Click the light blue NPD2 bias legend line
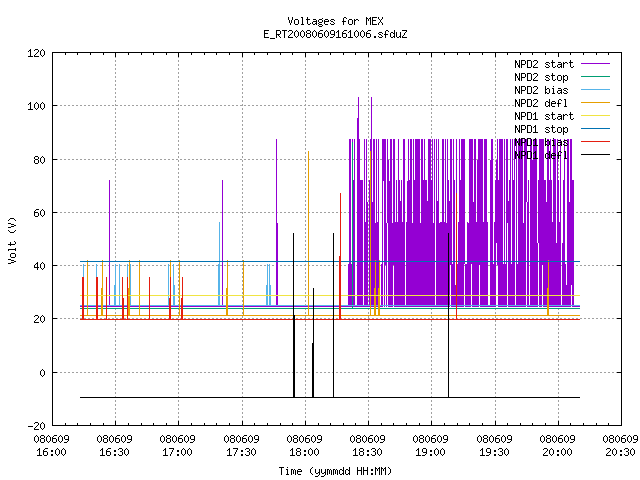This screenshot has width=640, height=480. click(x=595, y=89)
